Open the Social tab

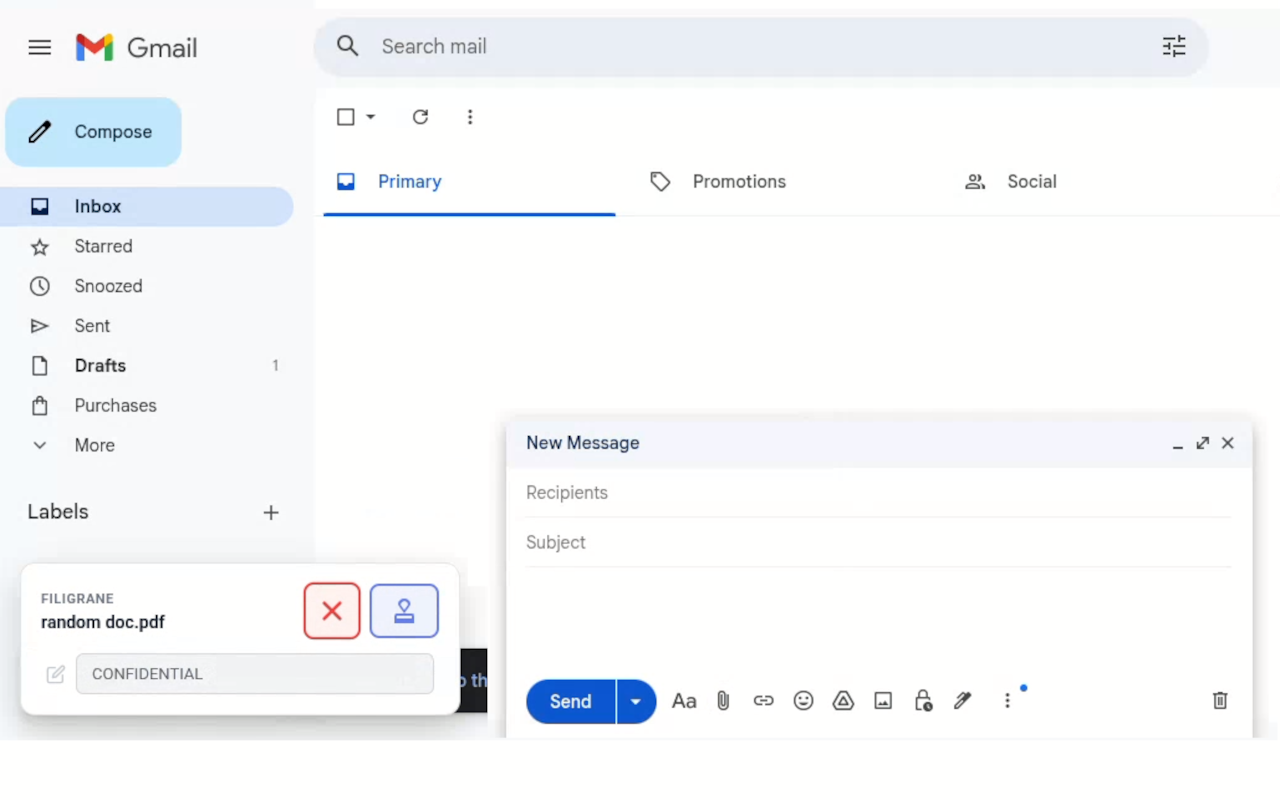click(x=1031, y=181)
